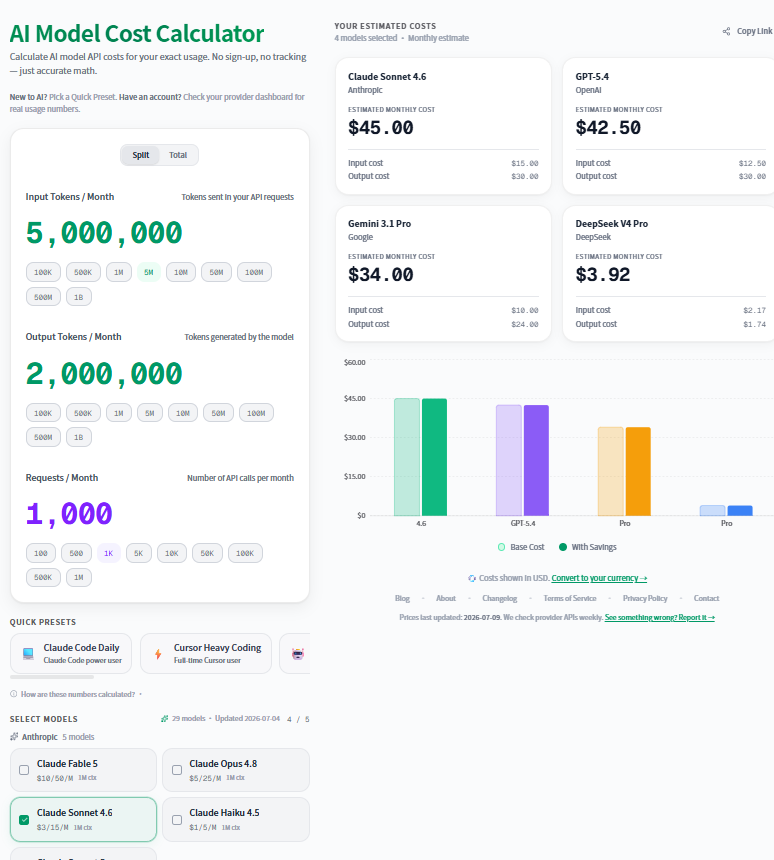Set output tokens to 100K
774x860 pixels.
point(43,413)
